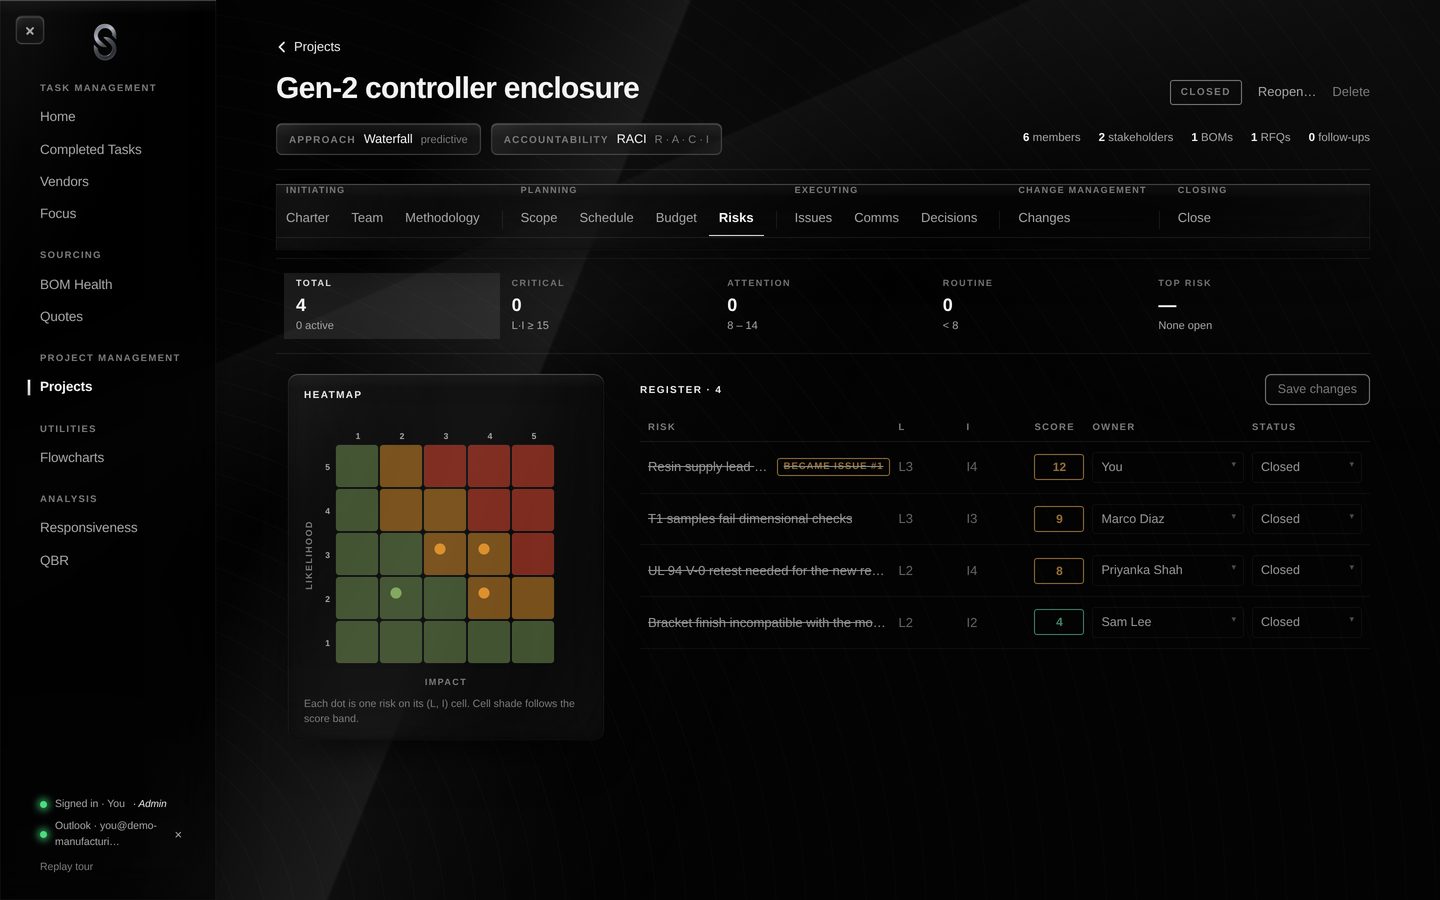
Task: Select the Total risks summary card
Action: (392, 305)
